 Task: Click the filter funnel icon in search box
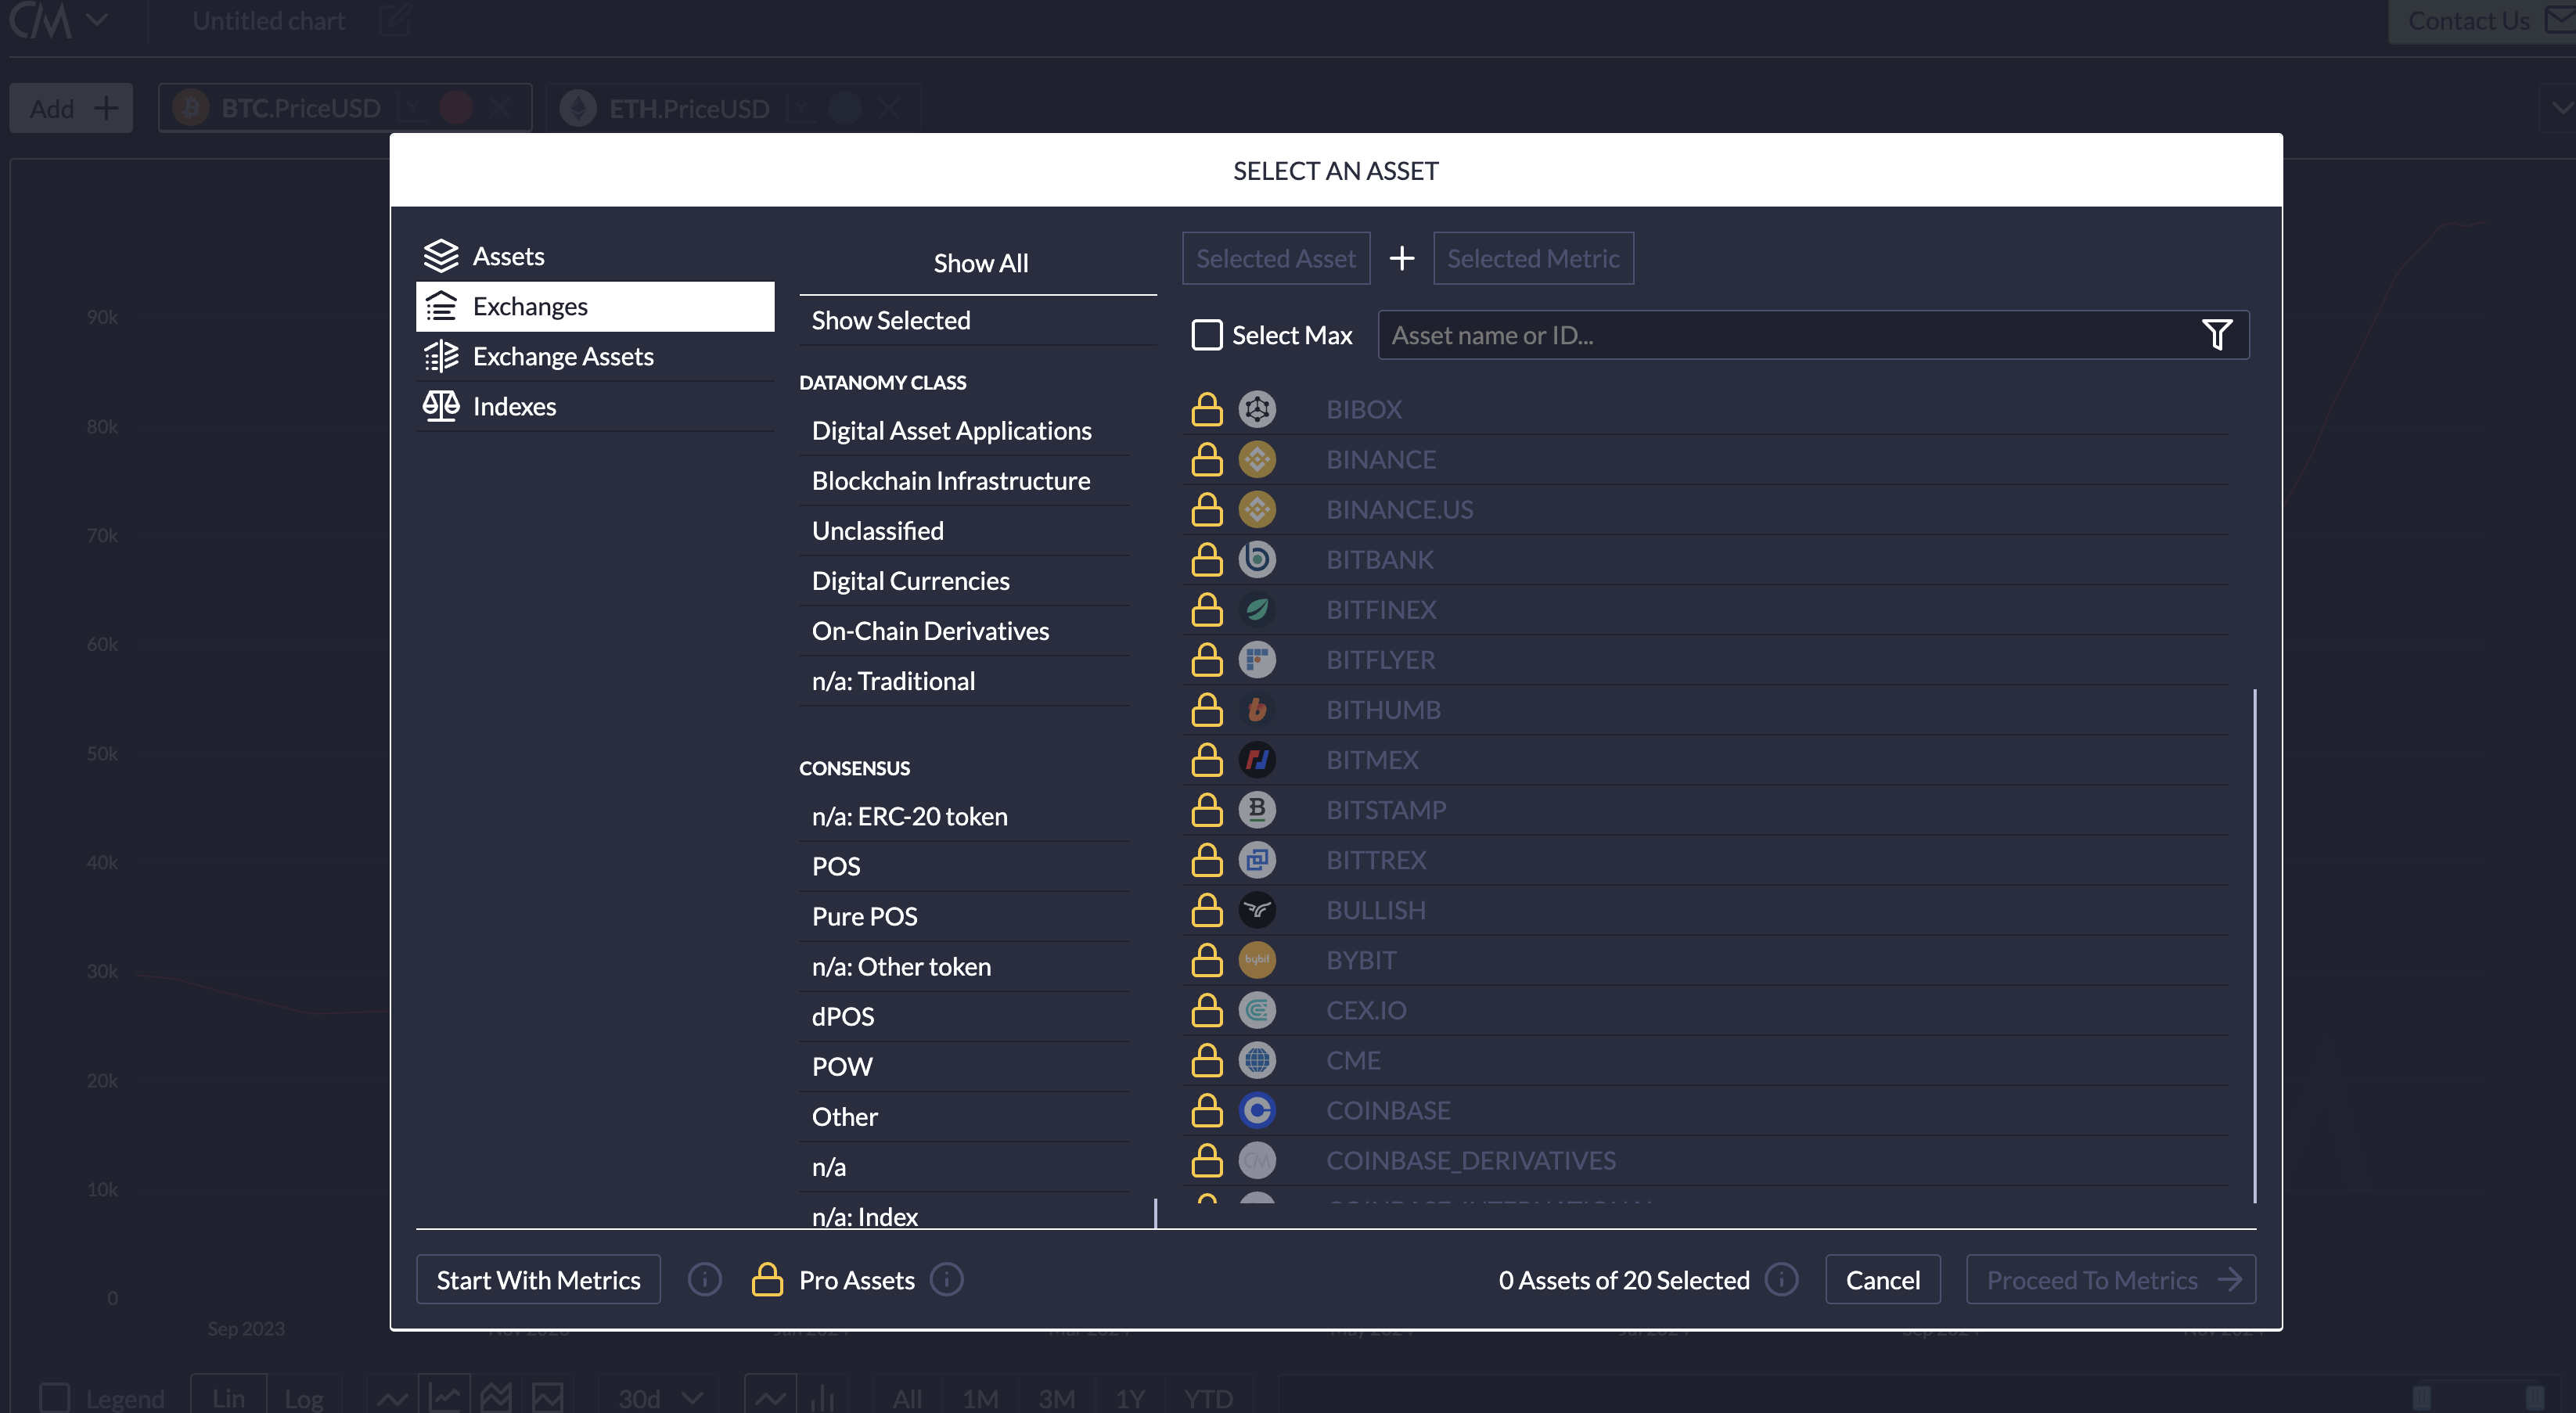(2216, 335)
